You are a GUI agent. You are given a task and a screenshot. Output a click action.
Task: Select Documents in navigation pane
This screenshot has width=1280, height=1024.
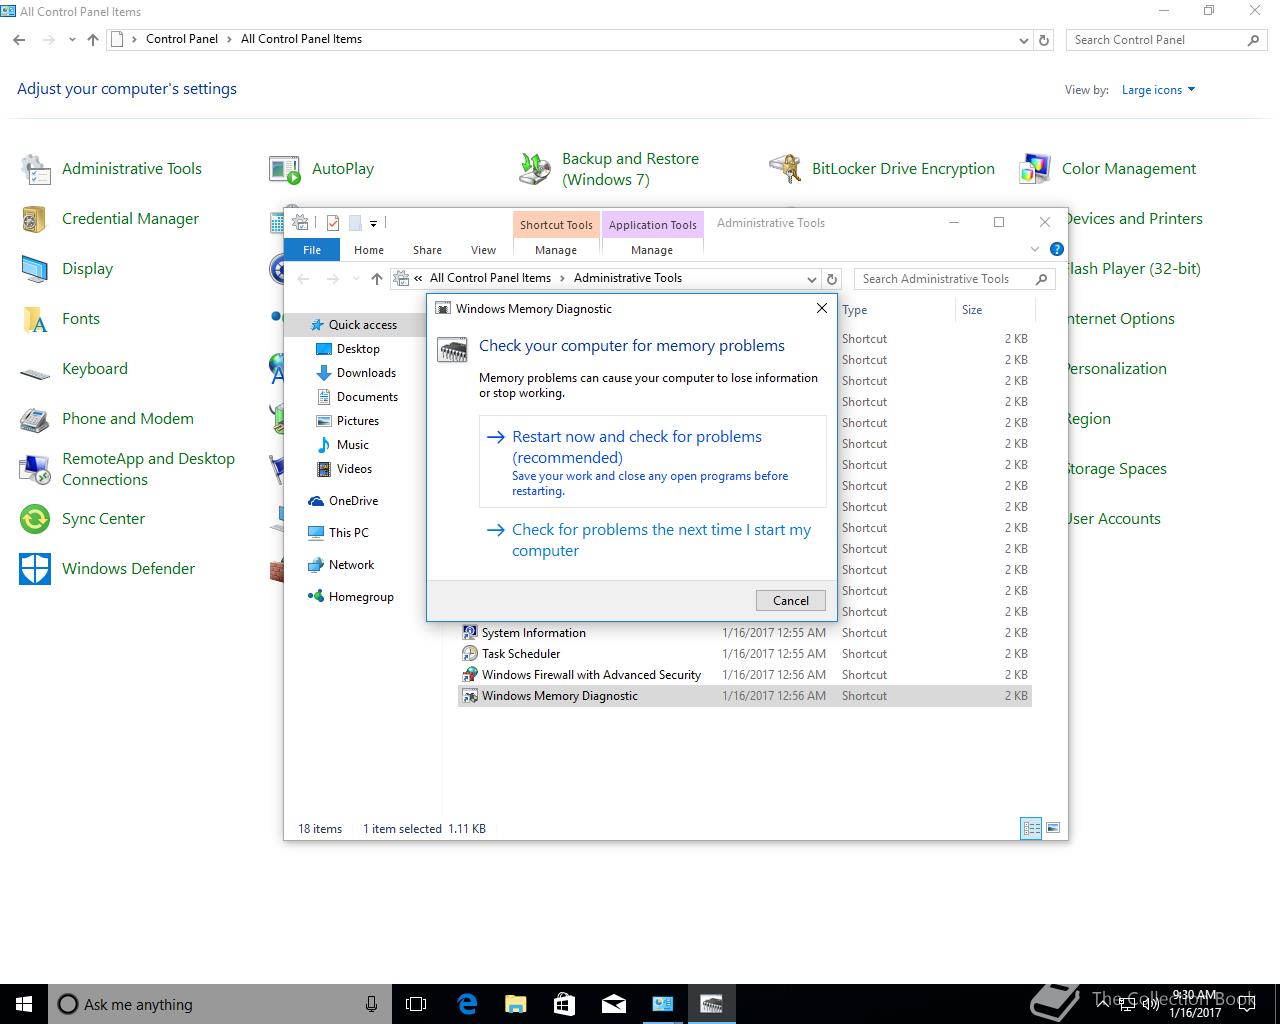[x=367, y=397]
